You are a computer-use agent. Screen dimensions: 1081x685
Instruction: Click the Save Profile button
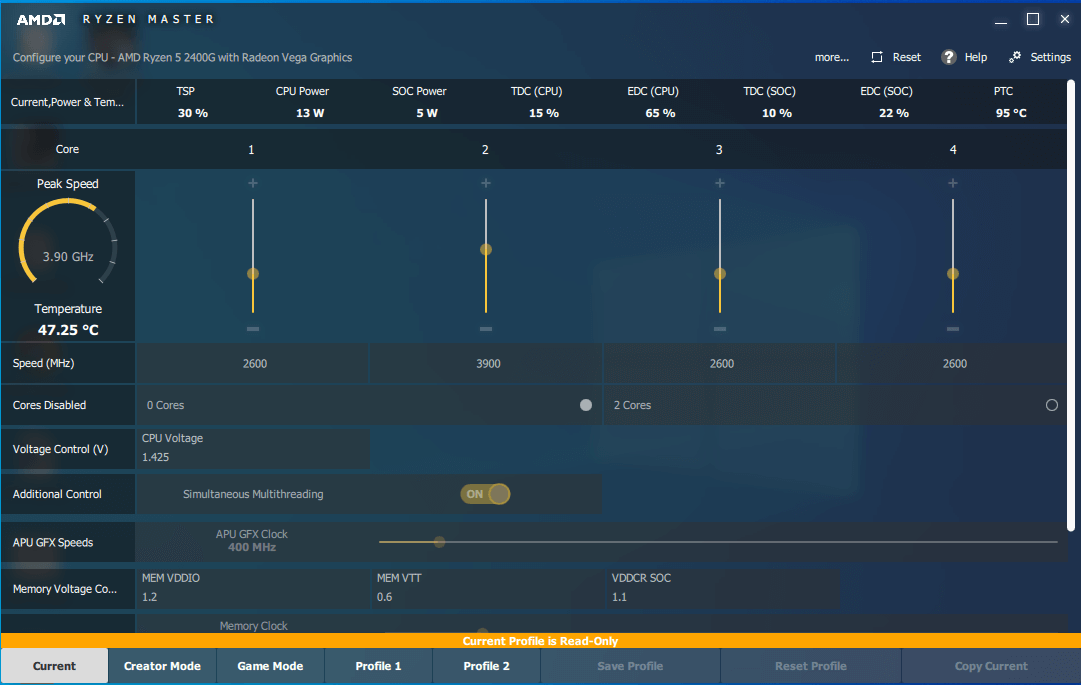click(629, 665)
